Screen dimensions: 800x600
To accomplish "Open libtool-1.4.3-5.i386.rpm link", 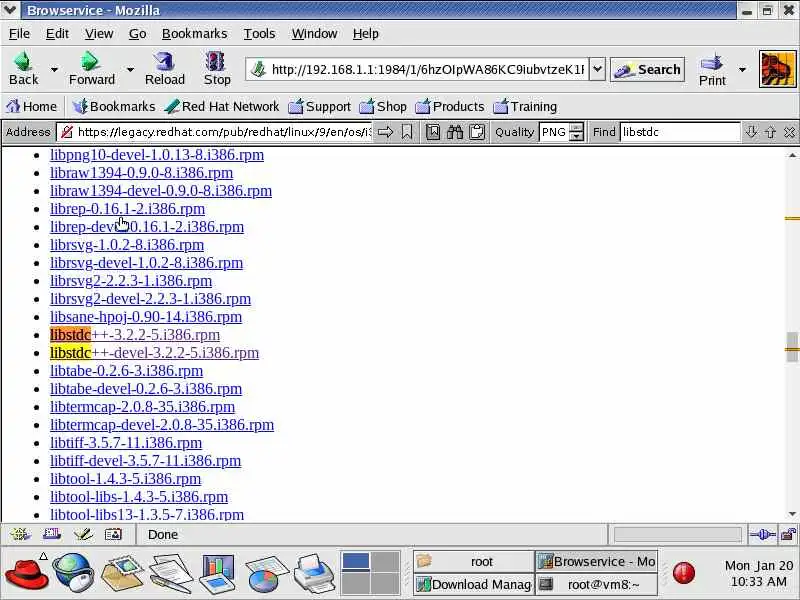I will click(126, 479).
